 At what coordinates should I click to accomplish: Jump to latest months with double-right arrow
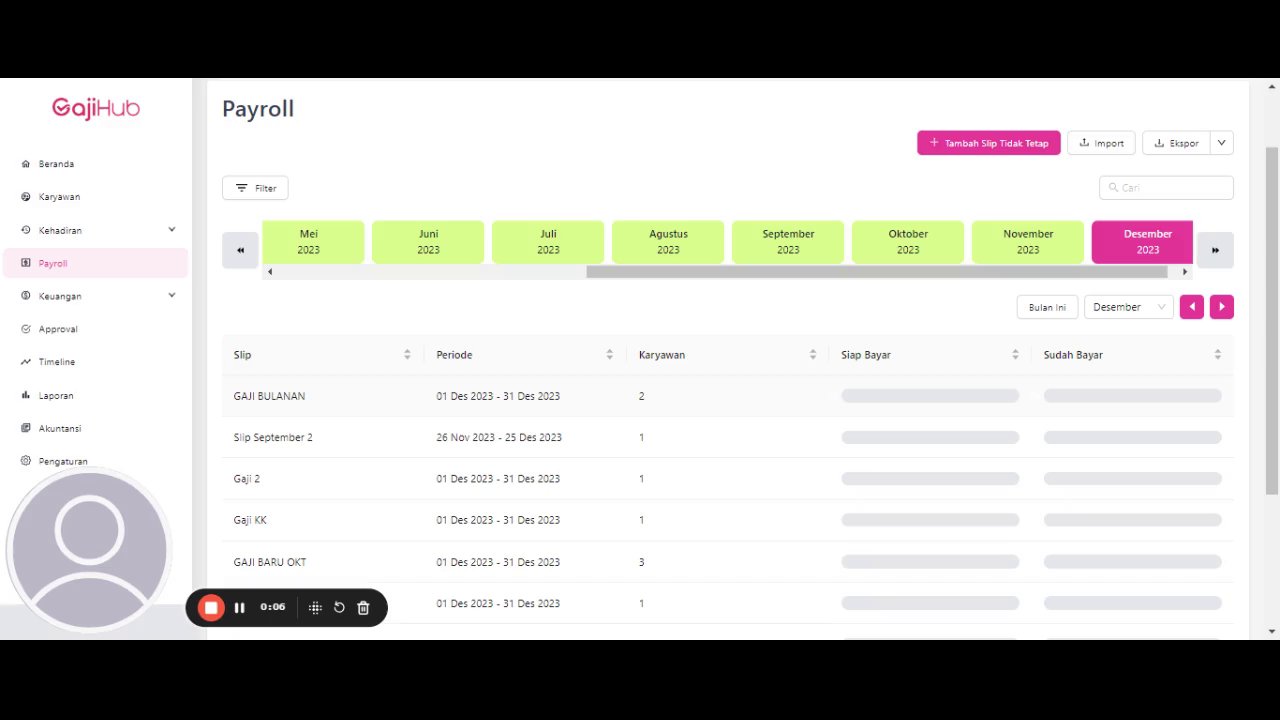pos(1215,250)
